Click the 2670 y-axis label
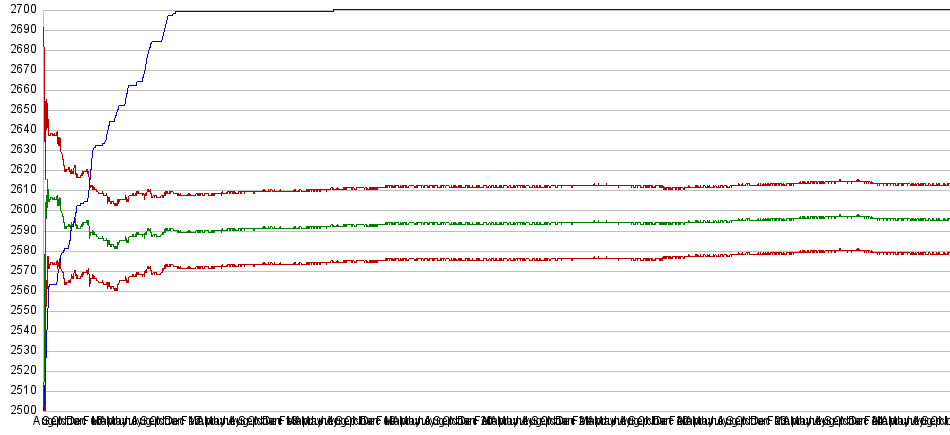This screenshot has width=950, height=435. click(x=20, y=70)
